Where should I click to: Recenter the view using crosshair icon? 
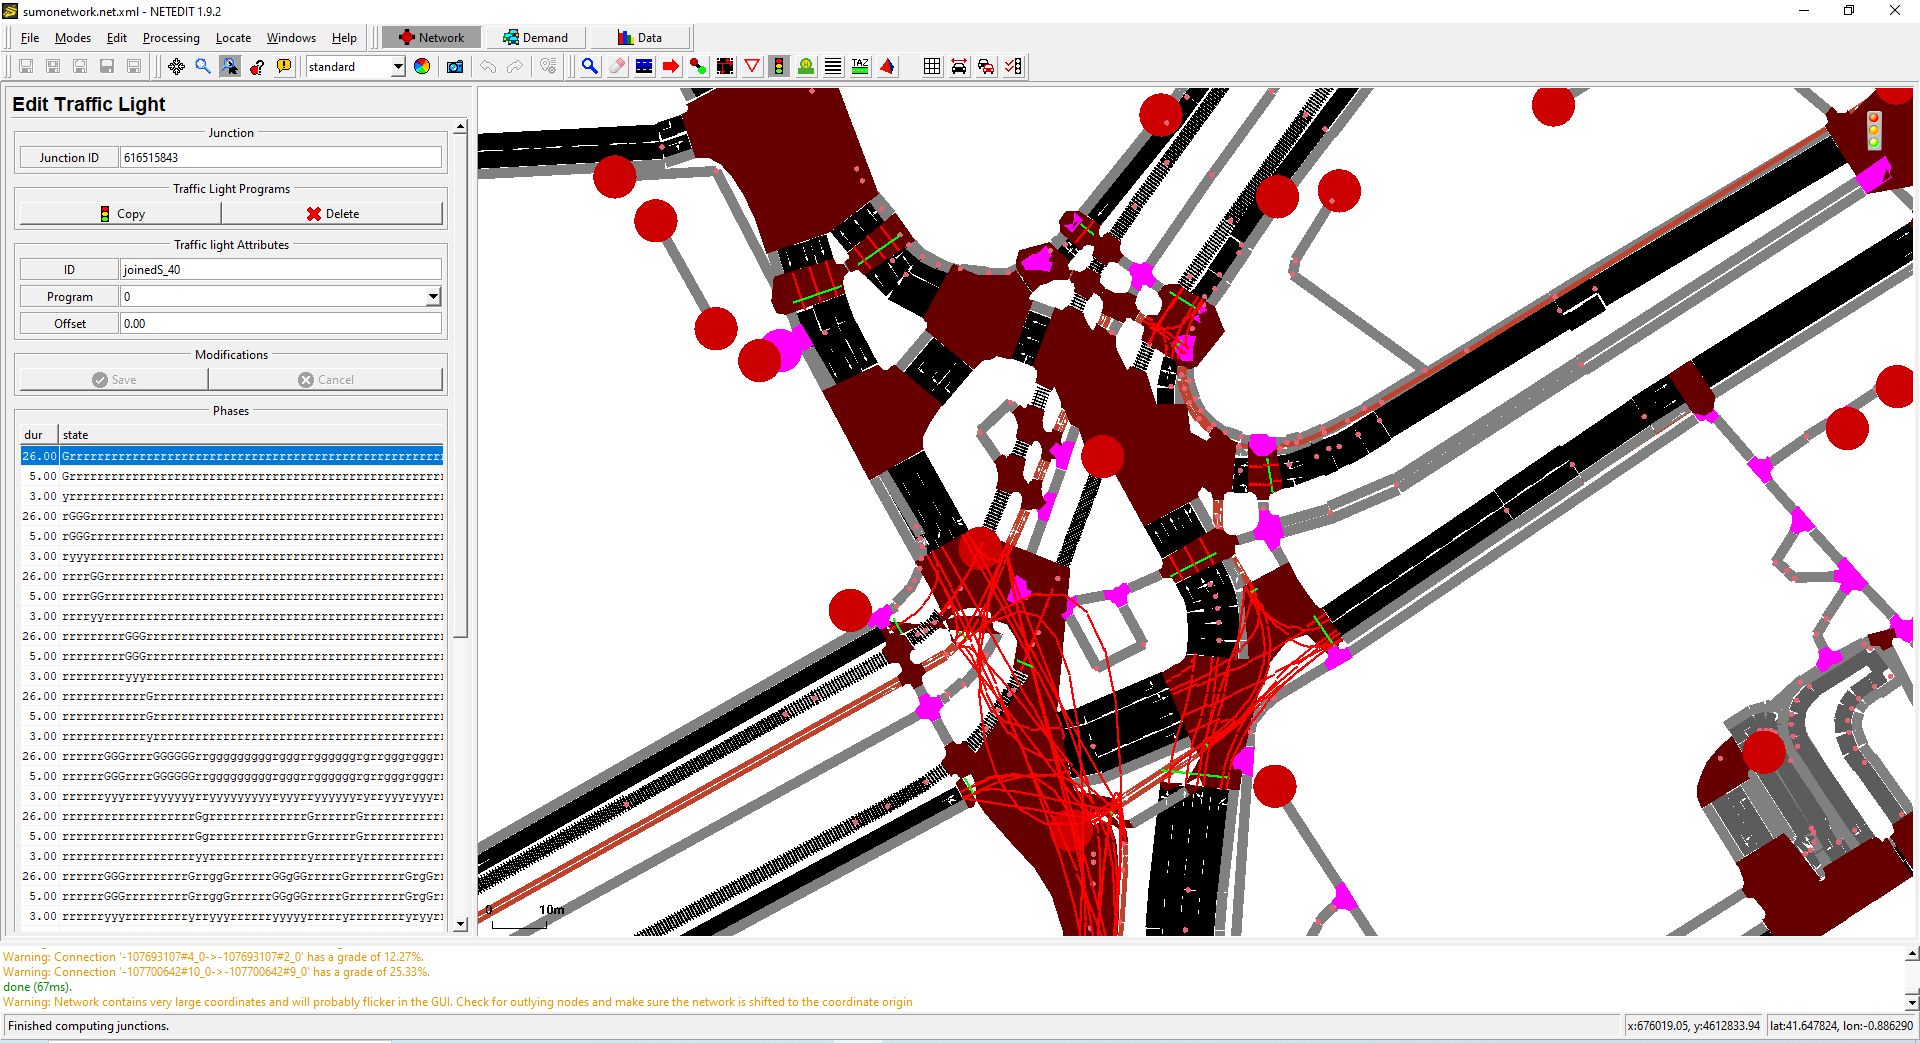point(176,67)
